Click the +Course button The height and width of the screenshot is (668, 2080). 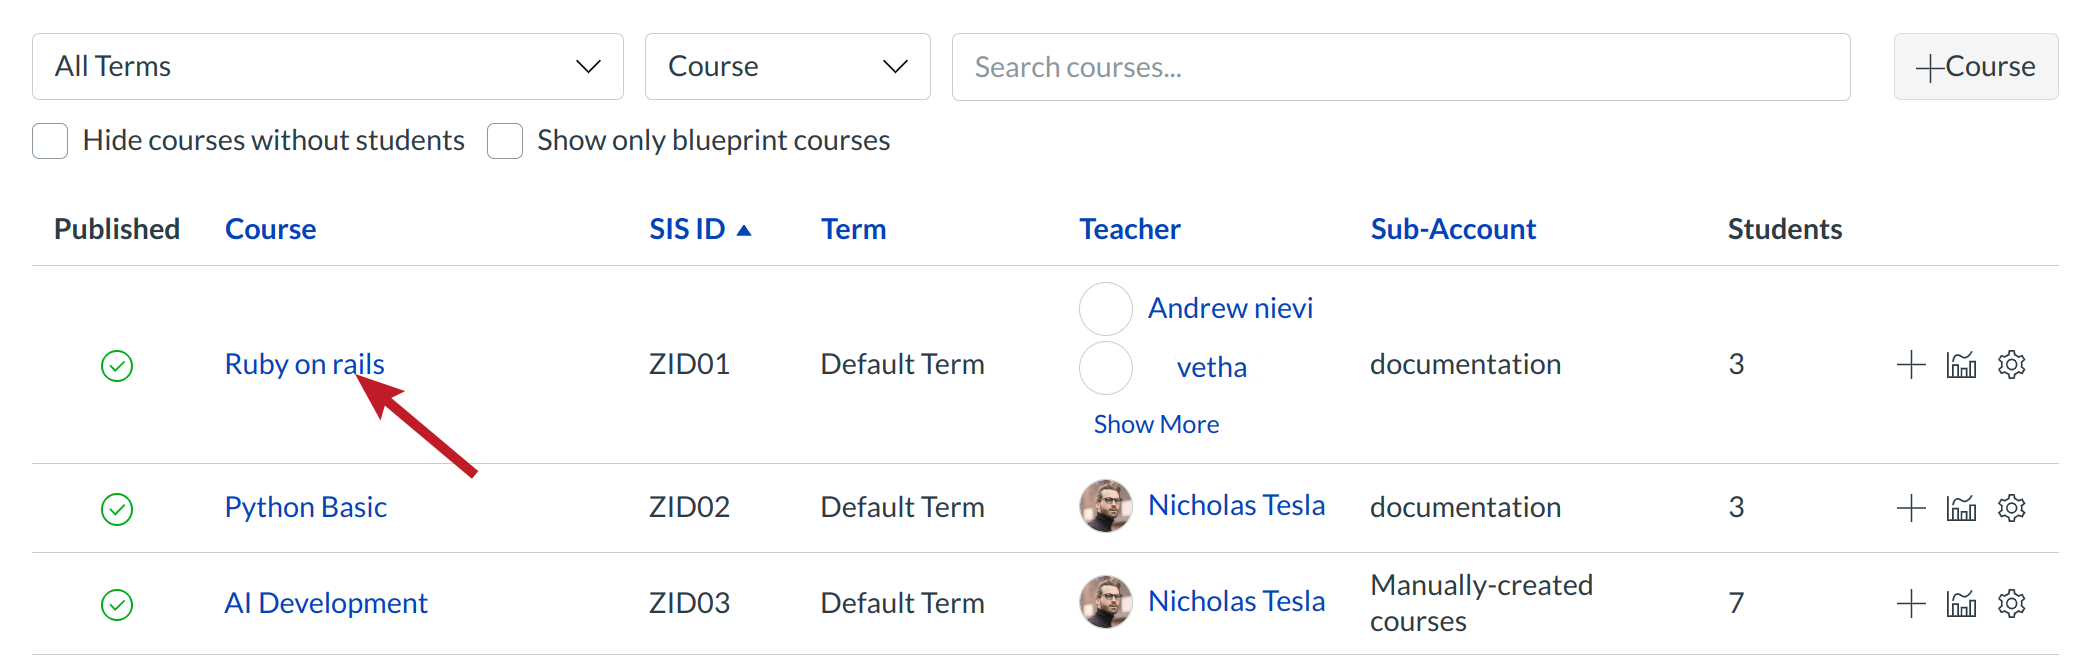pyautogui.click(x=1975, y=67)
